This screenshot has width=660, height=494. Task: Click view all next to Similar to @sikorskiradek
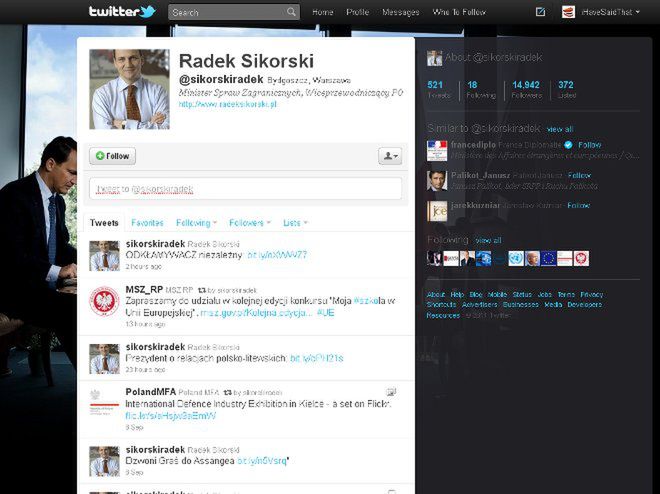tap(560, 129)
